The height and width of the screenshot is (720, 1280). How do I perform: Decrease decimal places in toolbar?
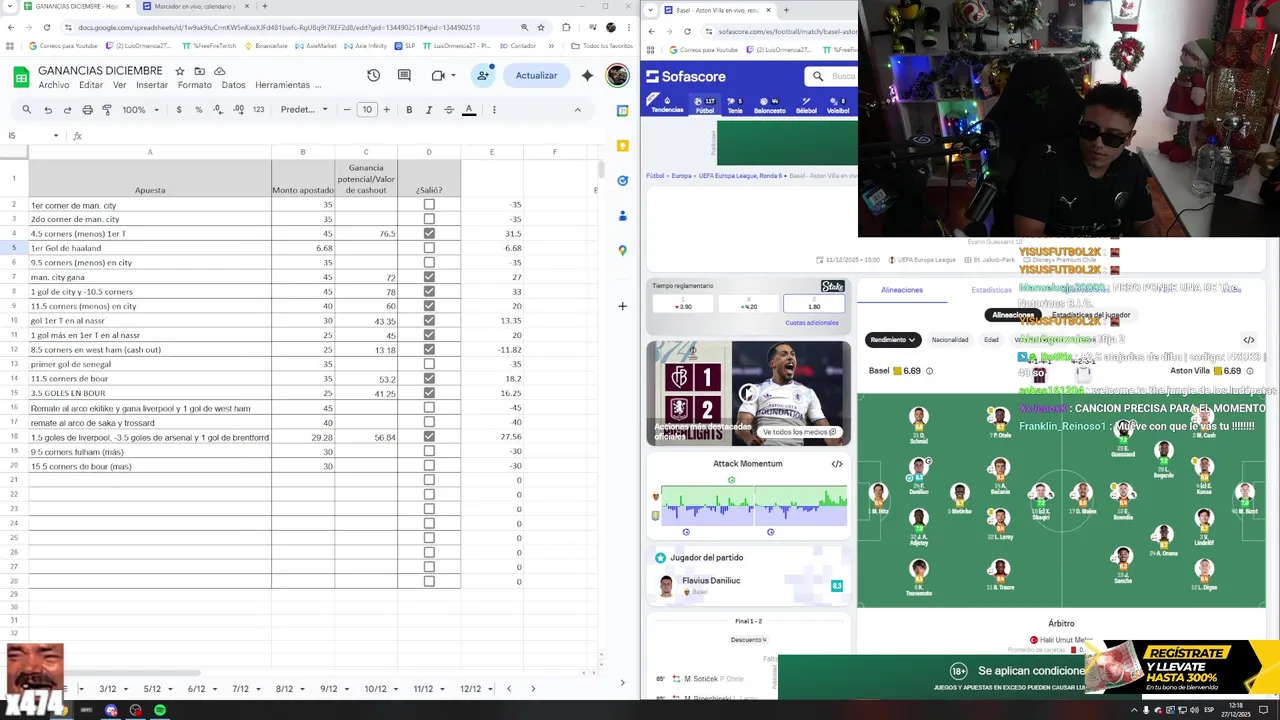[x=218, y=110]
